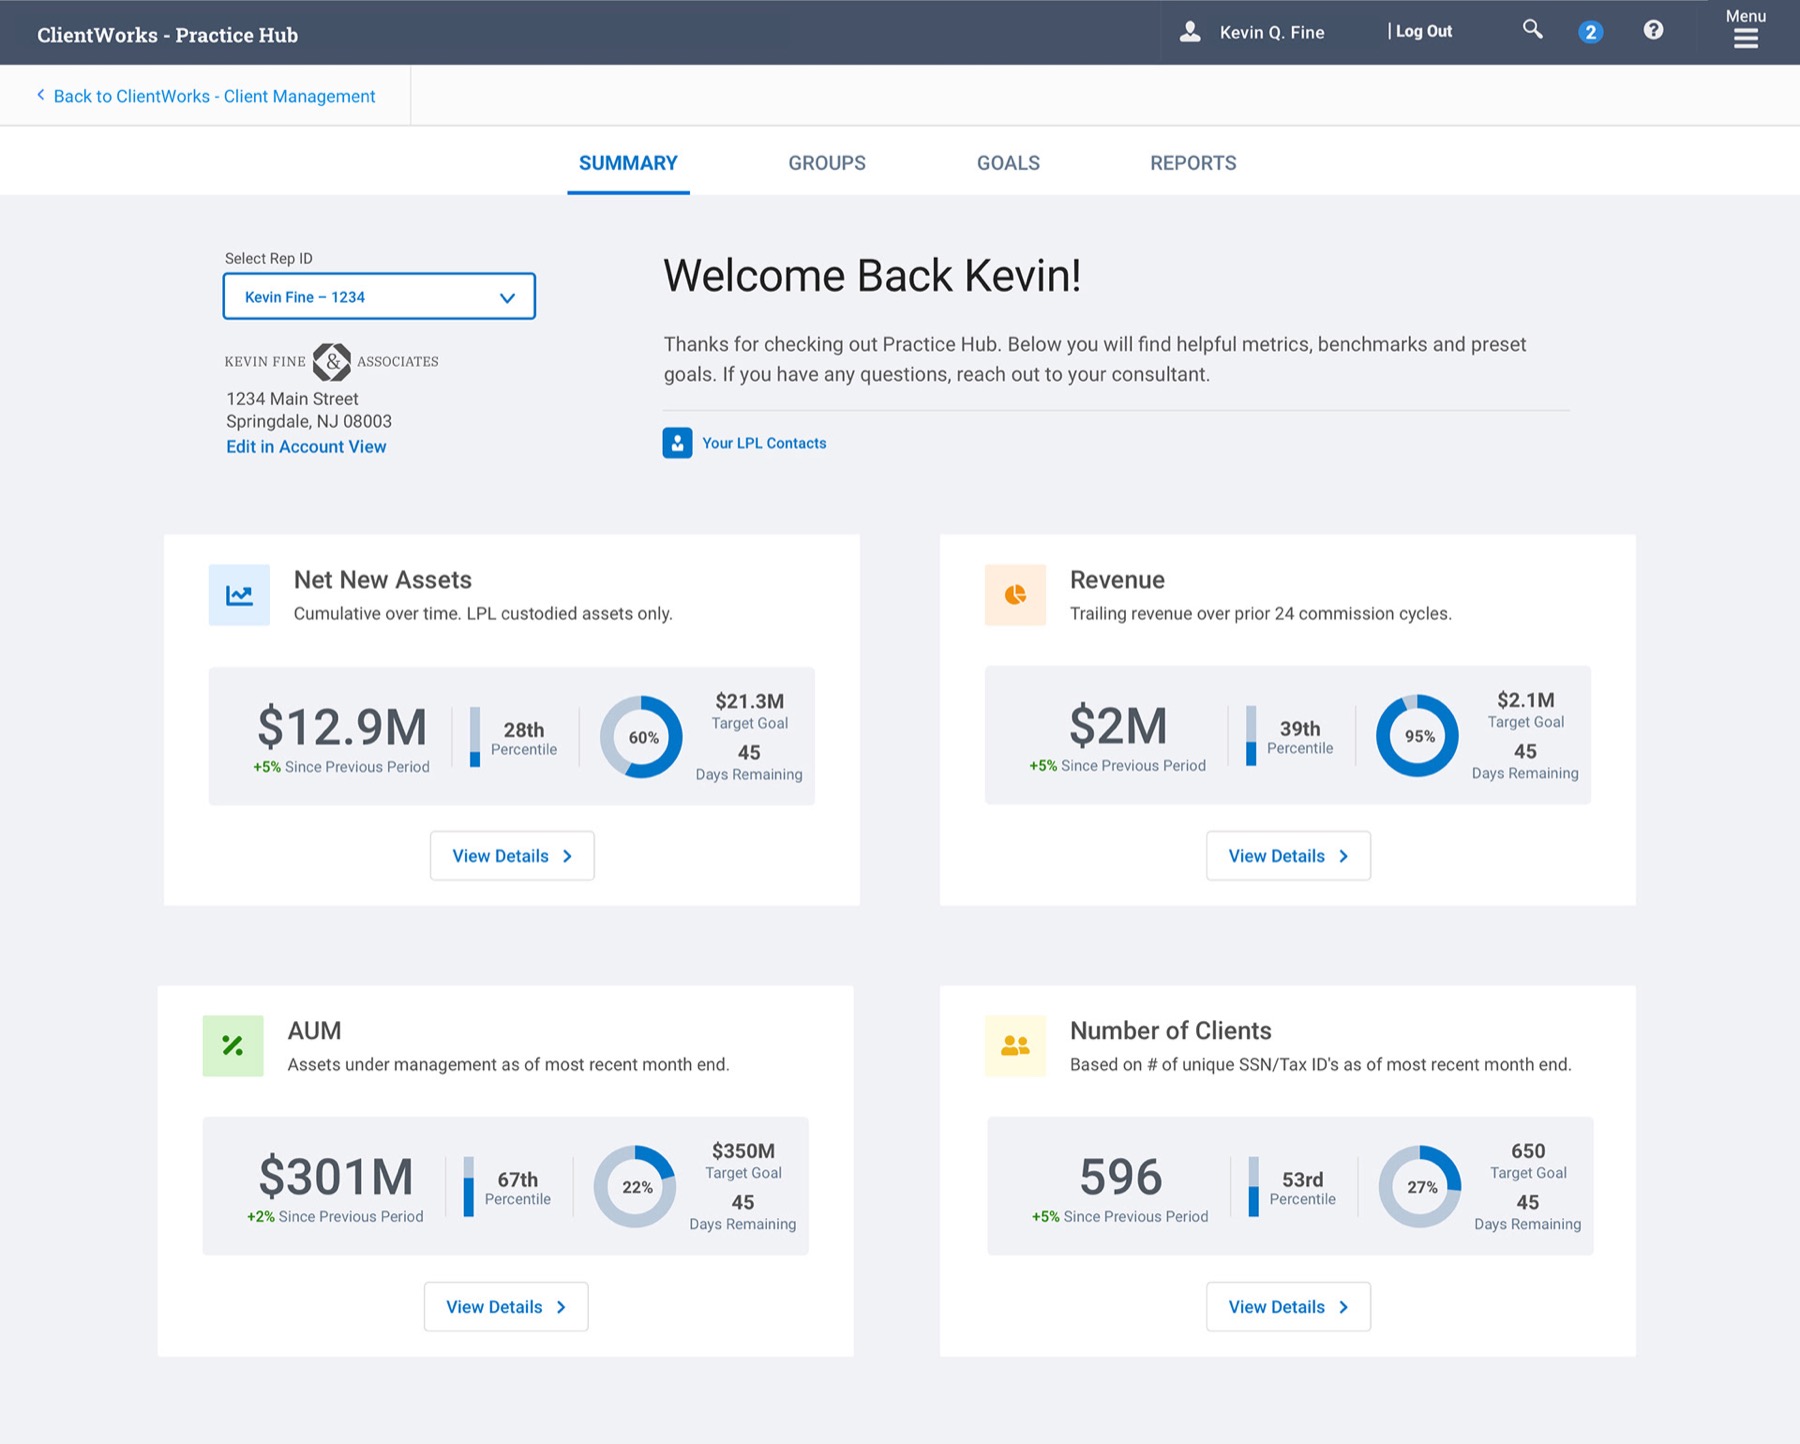View Details for Number of Clients
The width and height of the screenshot is (1800, 1444).
(x=1288, y=1307)
